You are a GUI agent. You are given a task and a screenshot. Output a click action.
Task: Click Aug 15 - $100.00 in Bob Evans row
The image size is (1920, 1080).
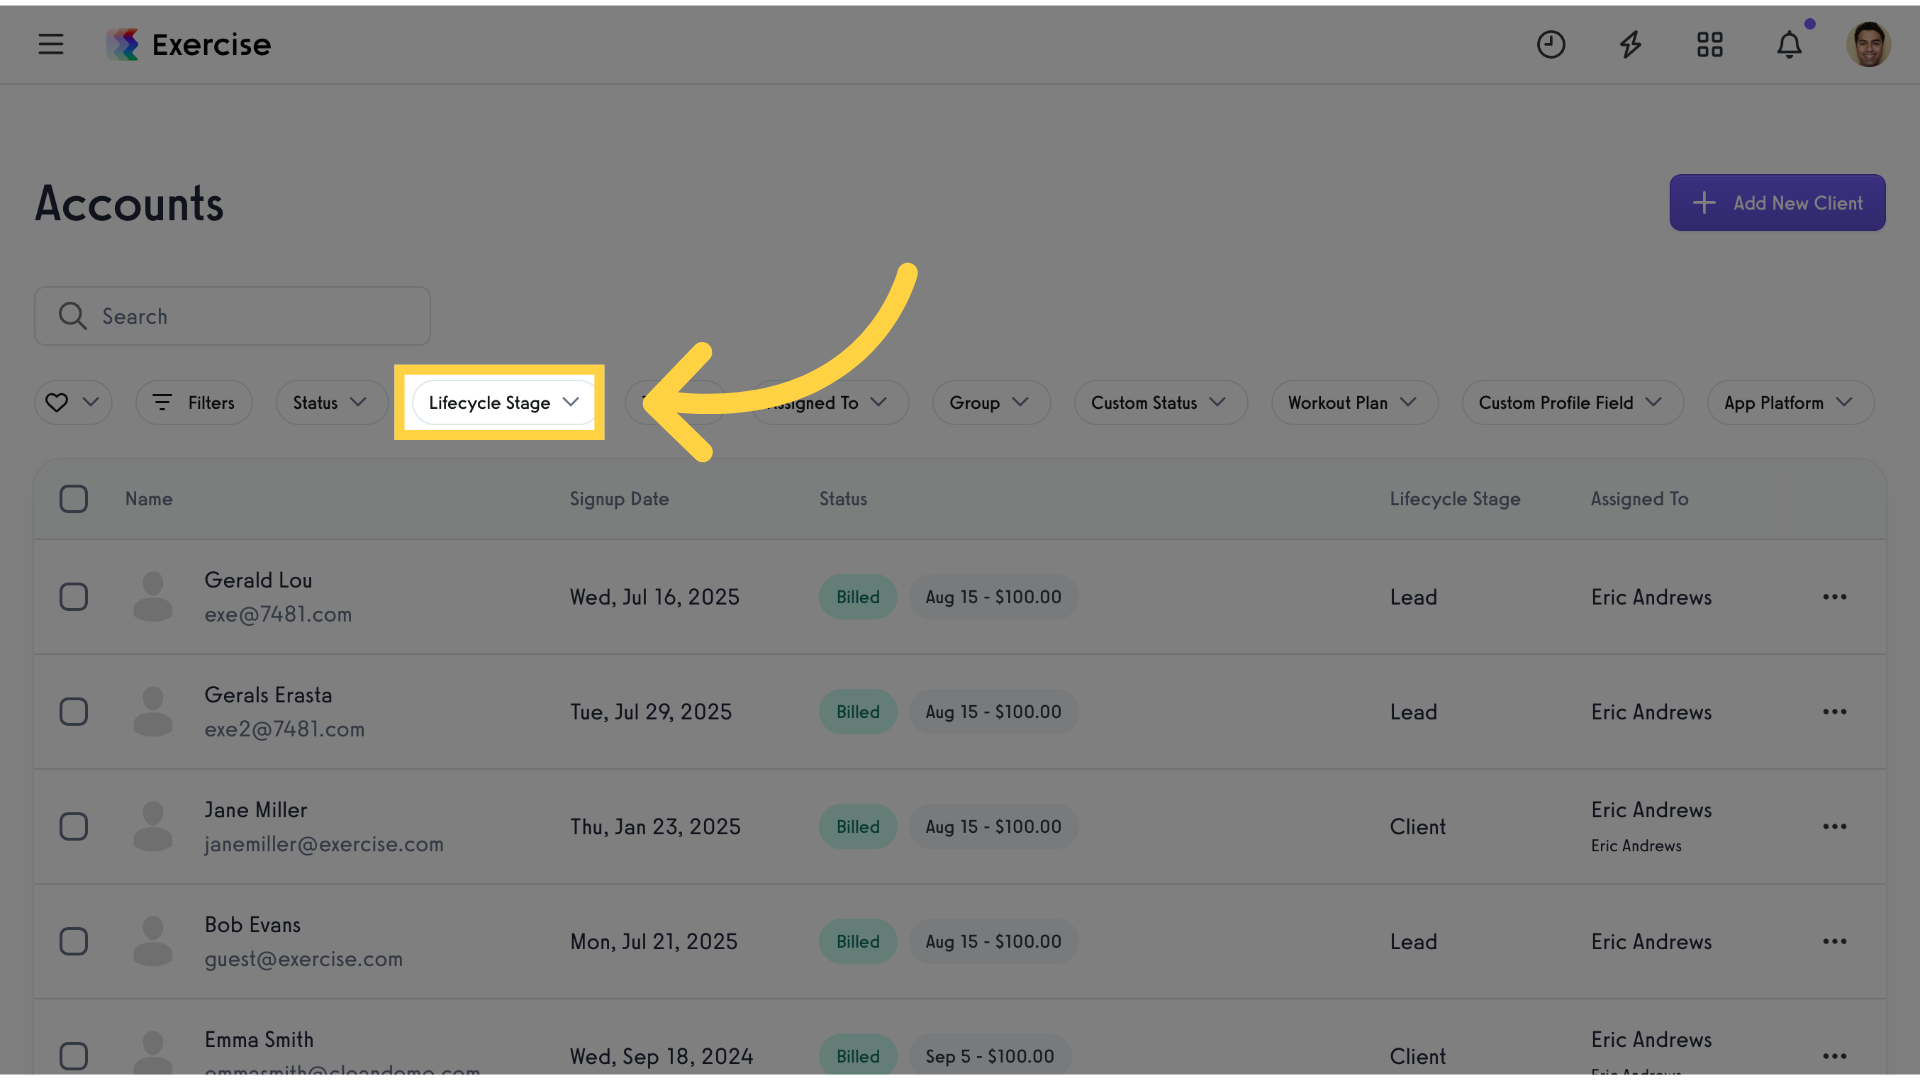993,942
